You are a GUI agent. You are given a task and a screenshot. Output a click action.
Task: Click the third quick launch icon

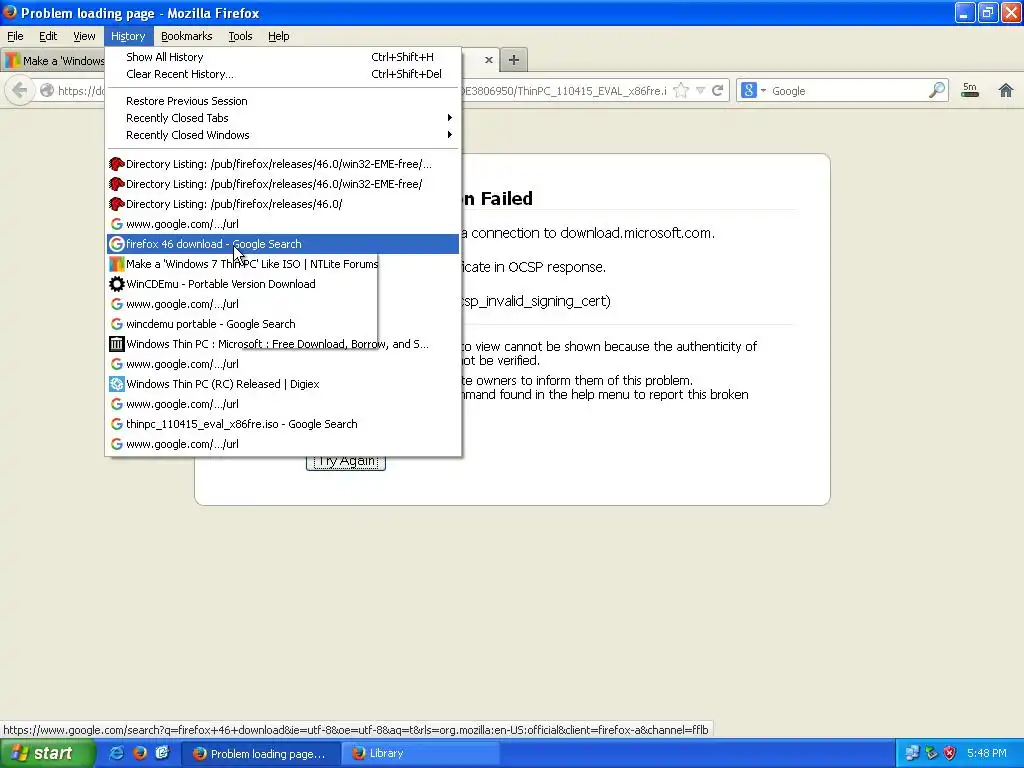pos(162,753)
